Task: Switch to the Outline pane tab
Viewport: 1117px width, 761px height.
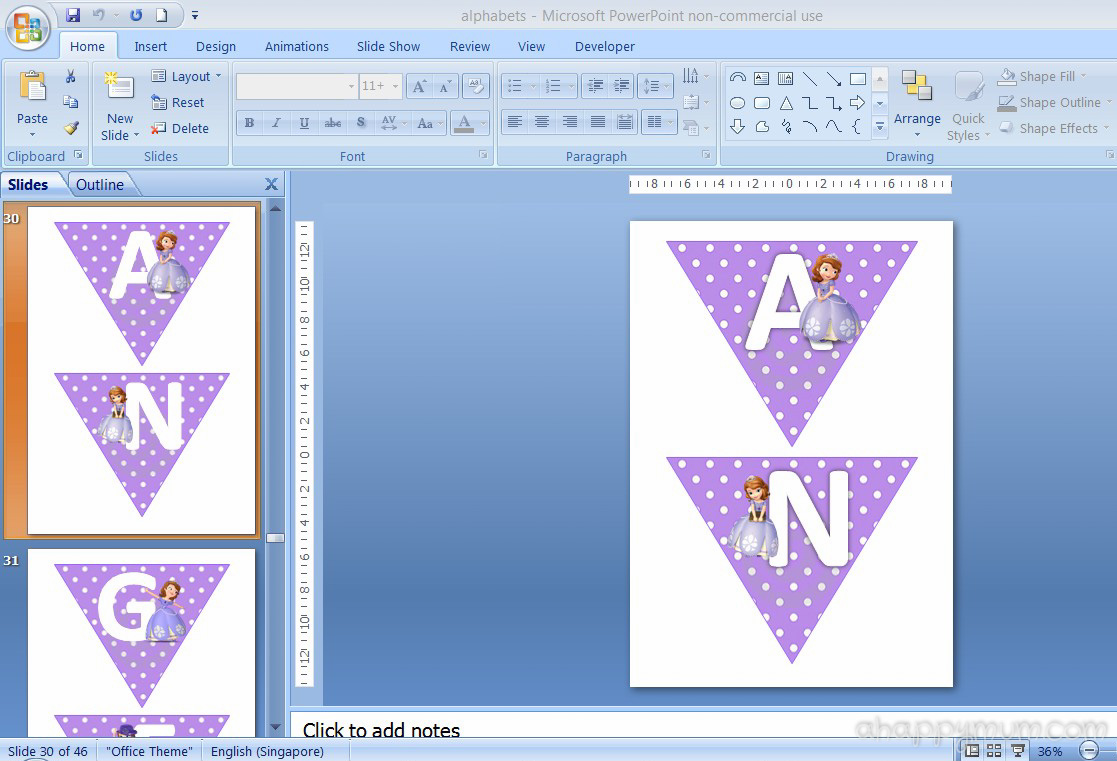Action: coord(100,185)
